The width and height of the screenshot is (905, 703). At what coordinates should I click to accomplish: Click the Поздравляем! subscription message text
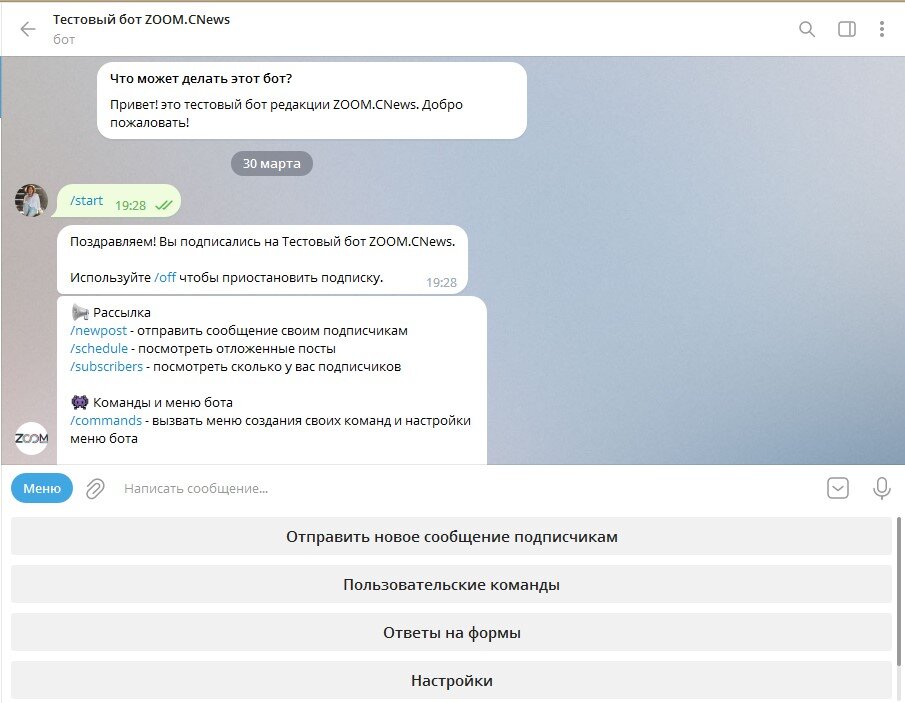tap(263, 241)
